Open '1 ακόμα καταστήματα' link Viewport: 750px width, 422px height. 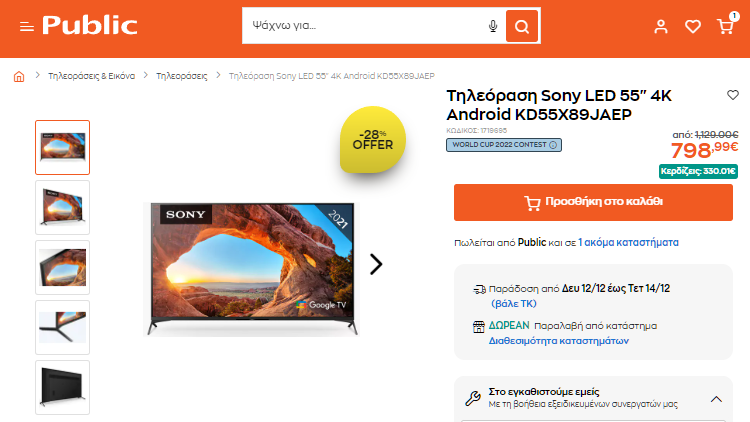[x=628, y=243]
